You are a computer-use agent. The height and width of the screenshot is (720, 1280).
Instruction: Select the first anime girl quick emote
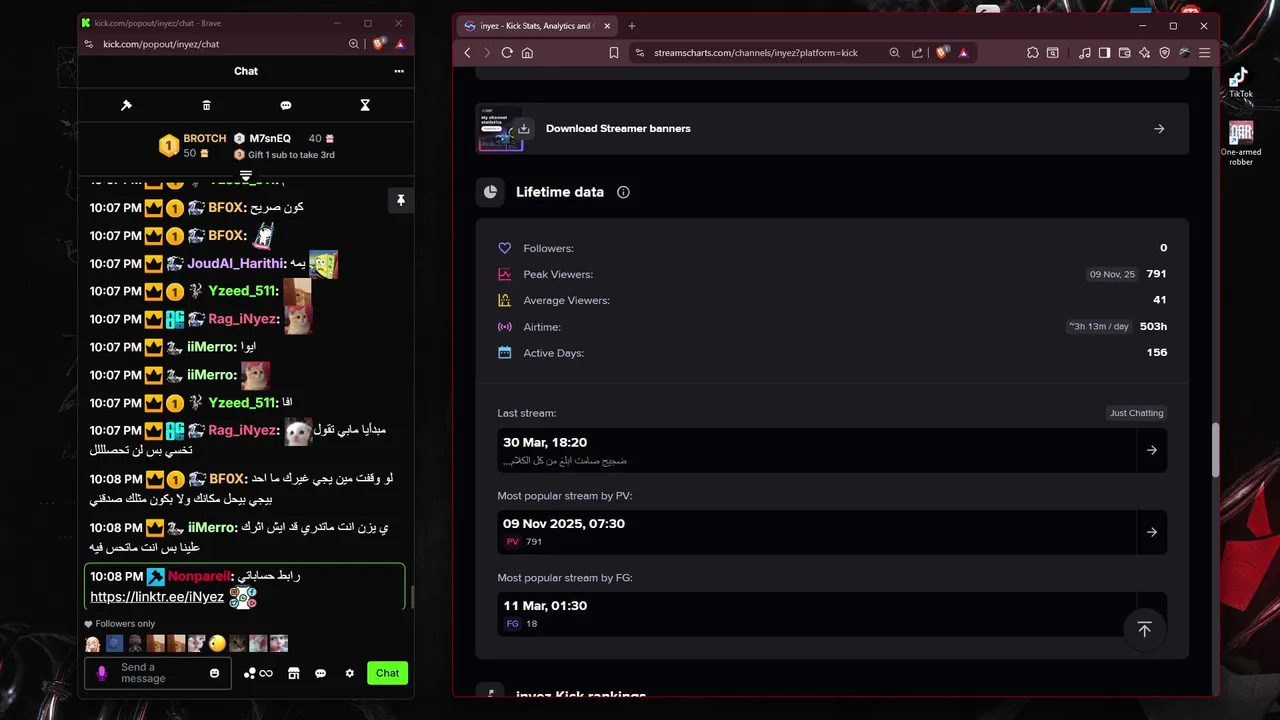[93, 643]
